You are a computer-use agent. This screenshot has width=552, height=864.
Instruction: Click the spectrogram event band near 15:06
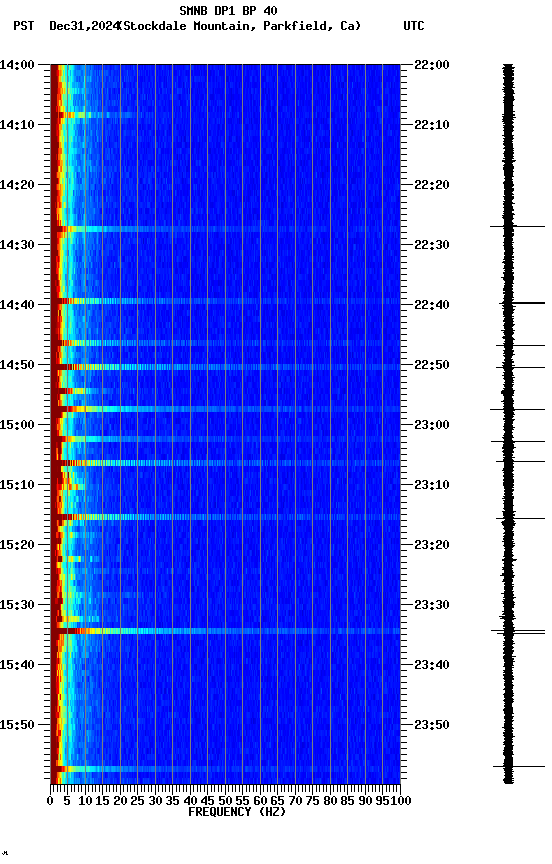click(225, 463)
